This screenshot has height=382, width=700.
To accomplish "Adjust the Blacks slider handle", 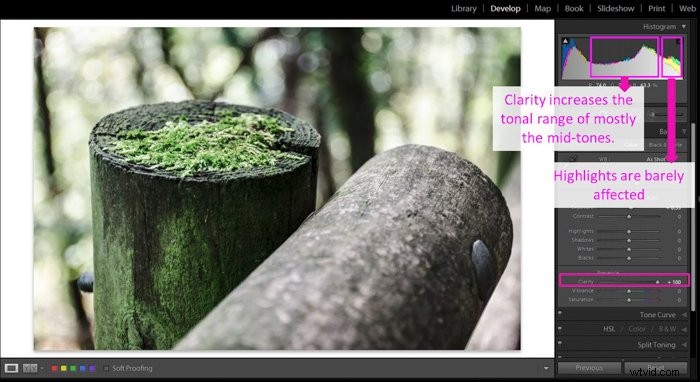I will [x=629, y=258].
